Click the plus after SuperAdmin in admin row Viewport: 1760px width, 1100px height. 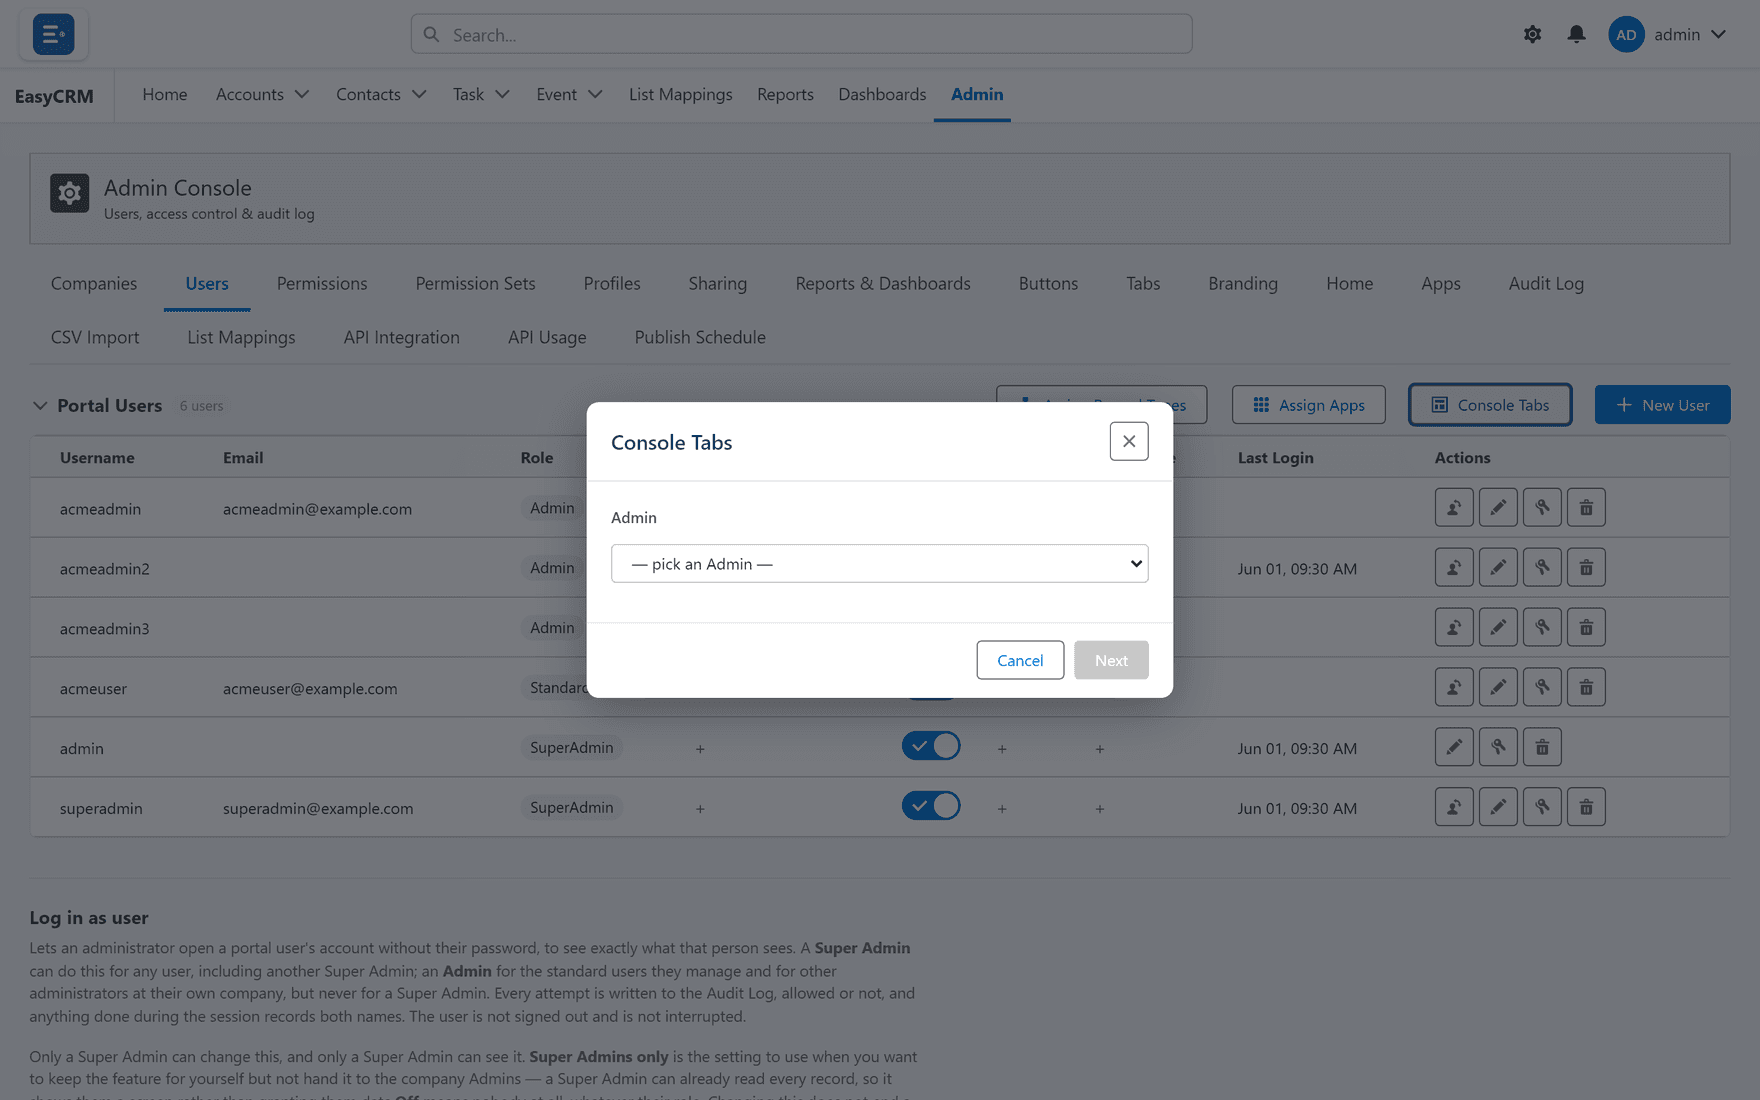(x=700, y=748)
